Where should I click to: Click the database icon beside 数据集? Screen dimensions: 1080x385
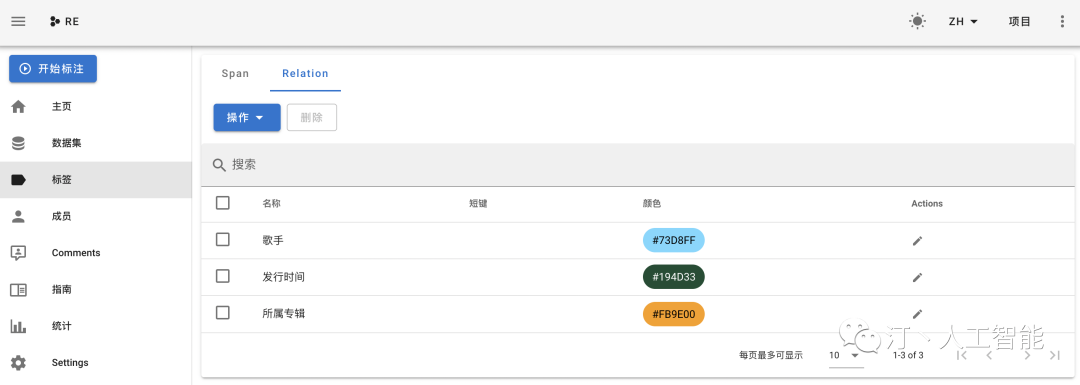click(x=19, y=143)
